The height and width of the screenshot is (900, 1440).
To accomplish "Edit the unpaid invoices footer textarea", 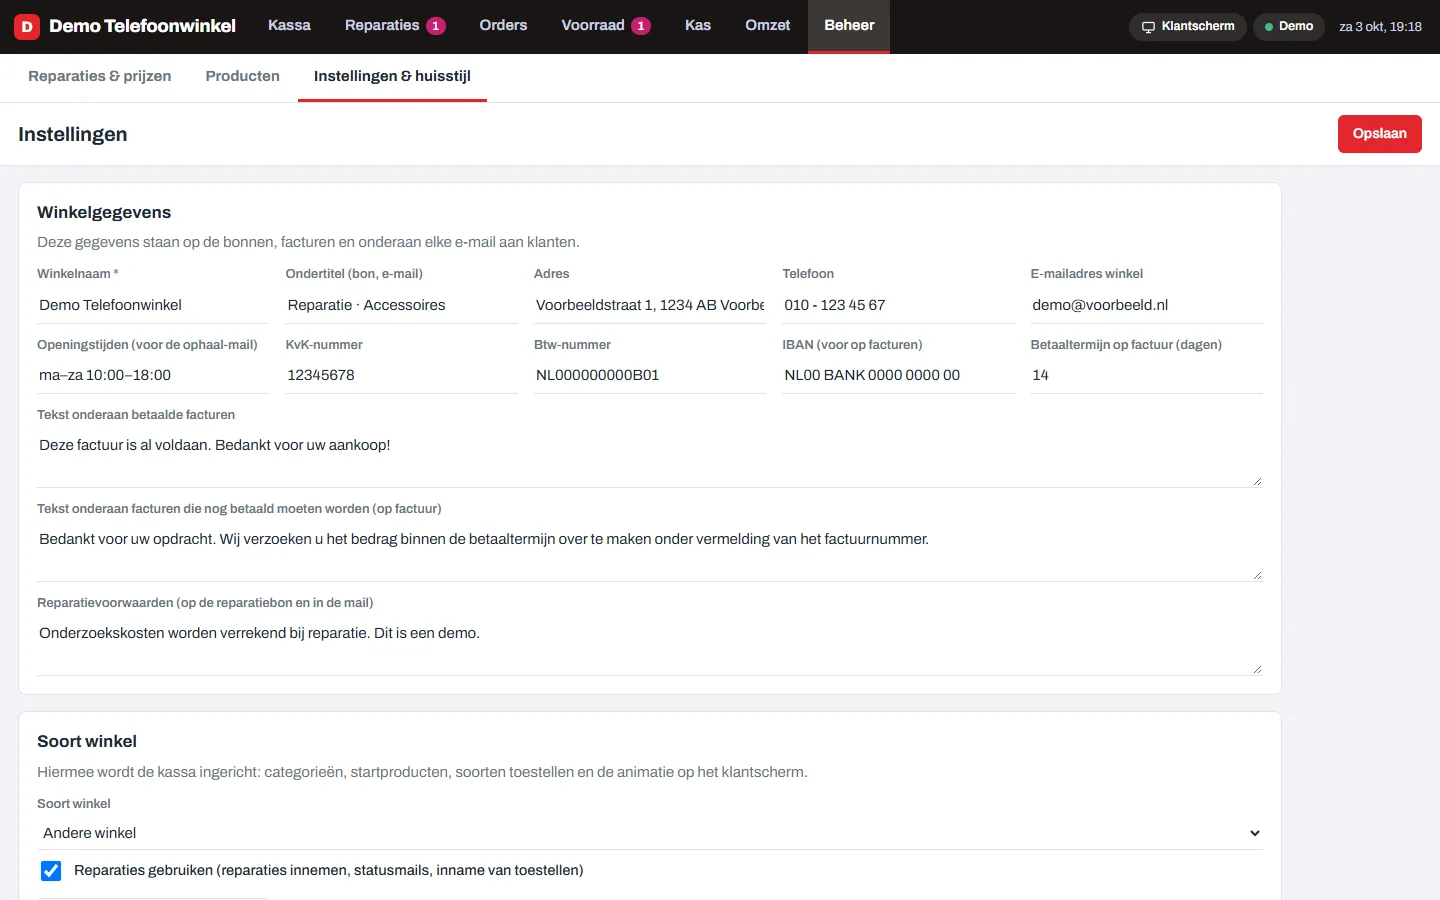I will click(x=650, y=552).
